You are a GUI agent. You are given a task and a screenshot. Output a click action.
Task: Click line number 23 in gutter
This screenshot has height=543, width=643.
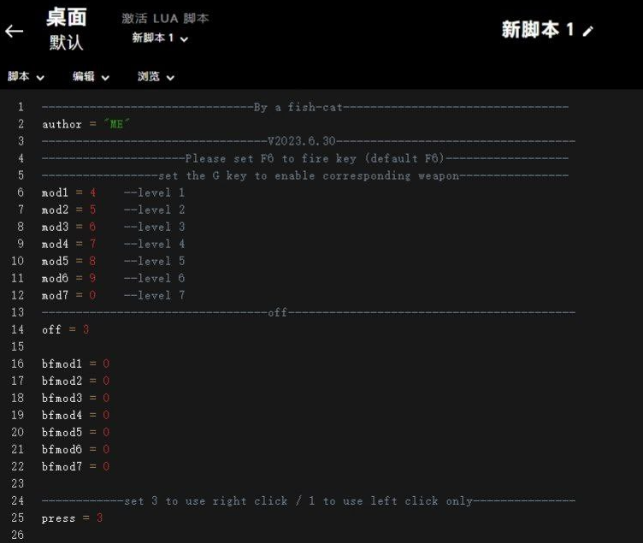17,484
